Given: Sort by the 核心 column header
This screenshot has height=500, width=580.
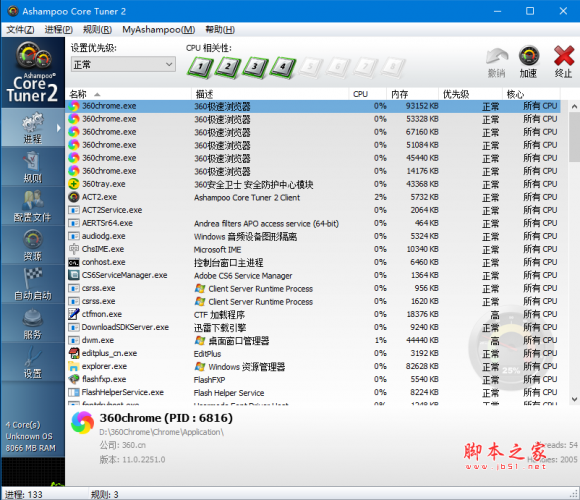Looking at the screenshot, I should click(531, 94).
